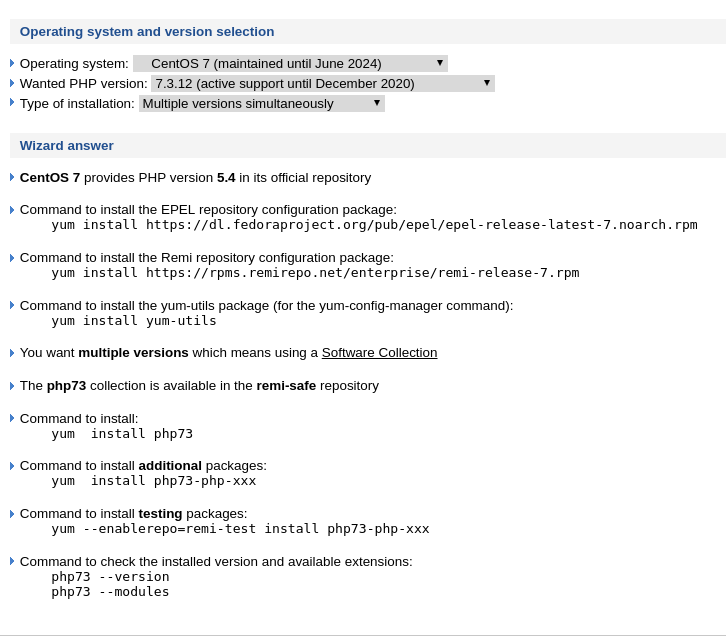Screen dimensions: 726x636
Task: Click the arrow bullet beside Wanted PHP version
Action: coord(12,83)
